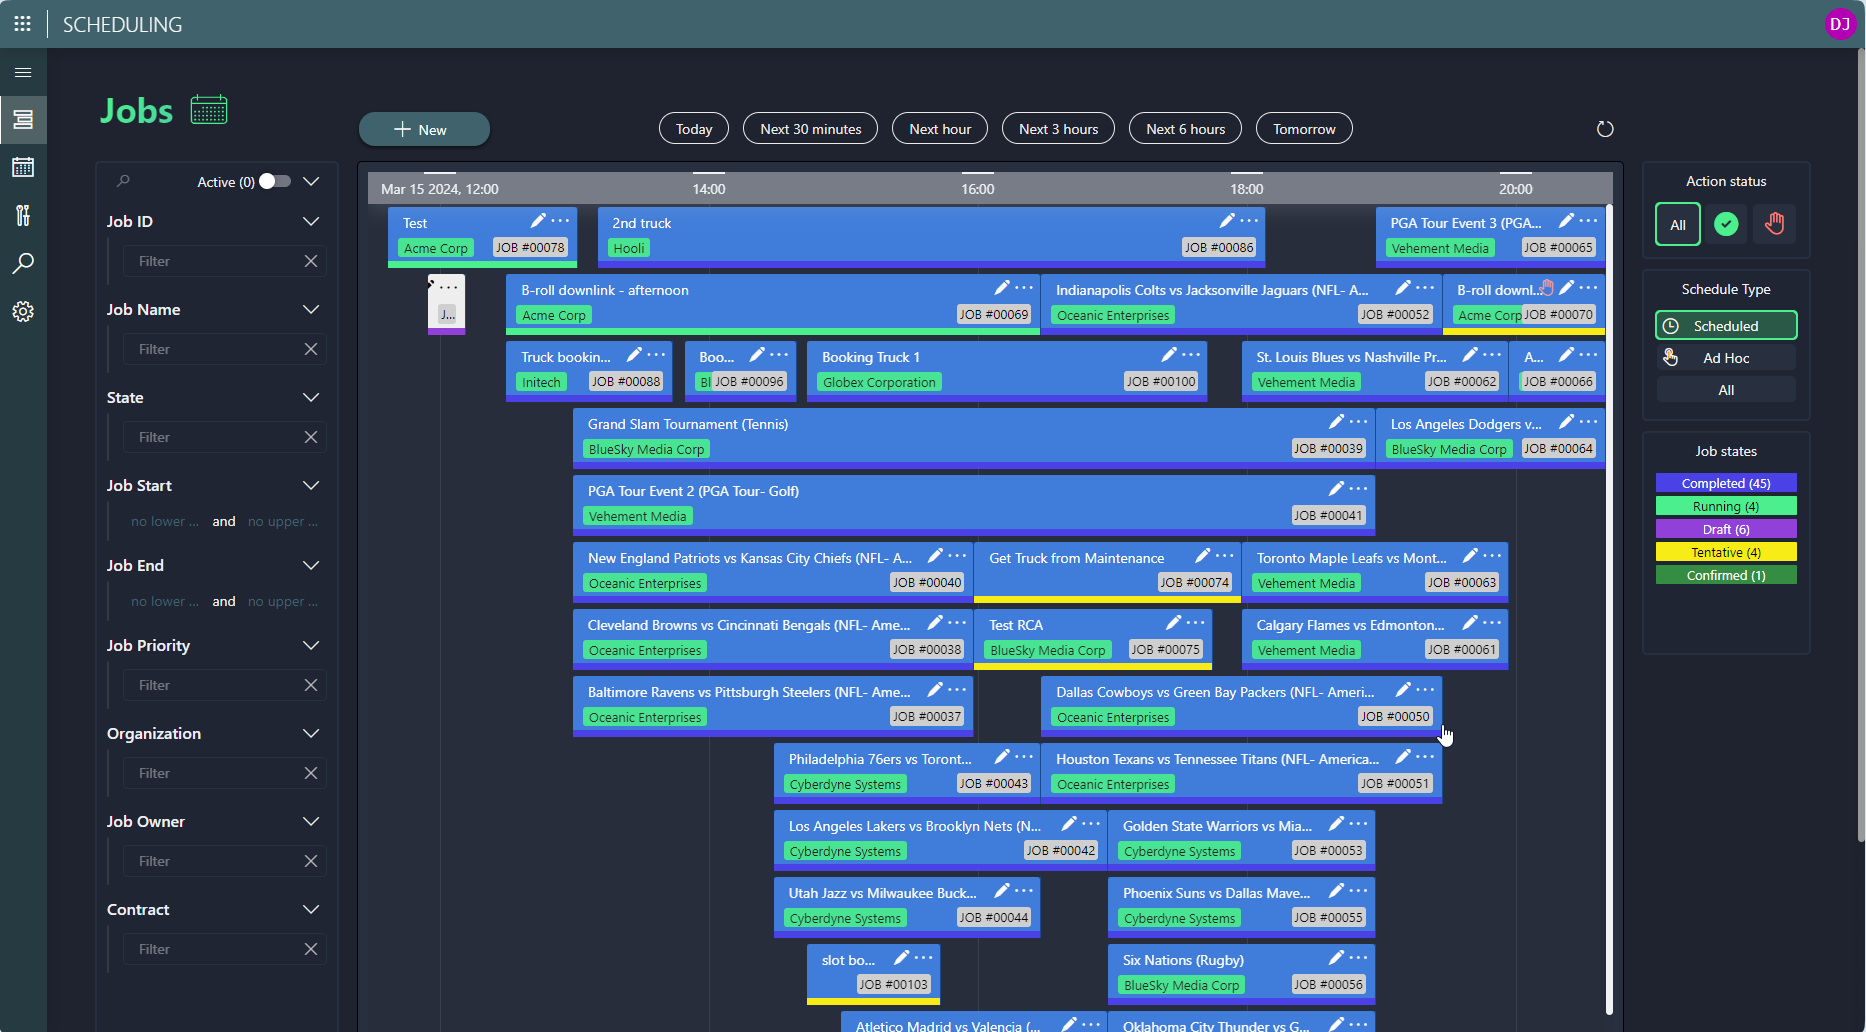1866x1032 pixels.
Task: Open the app launcher grid icon
Action: [x=22, y=24]
